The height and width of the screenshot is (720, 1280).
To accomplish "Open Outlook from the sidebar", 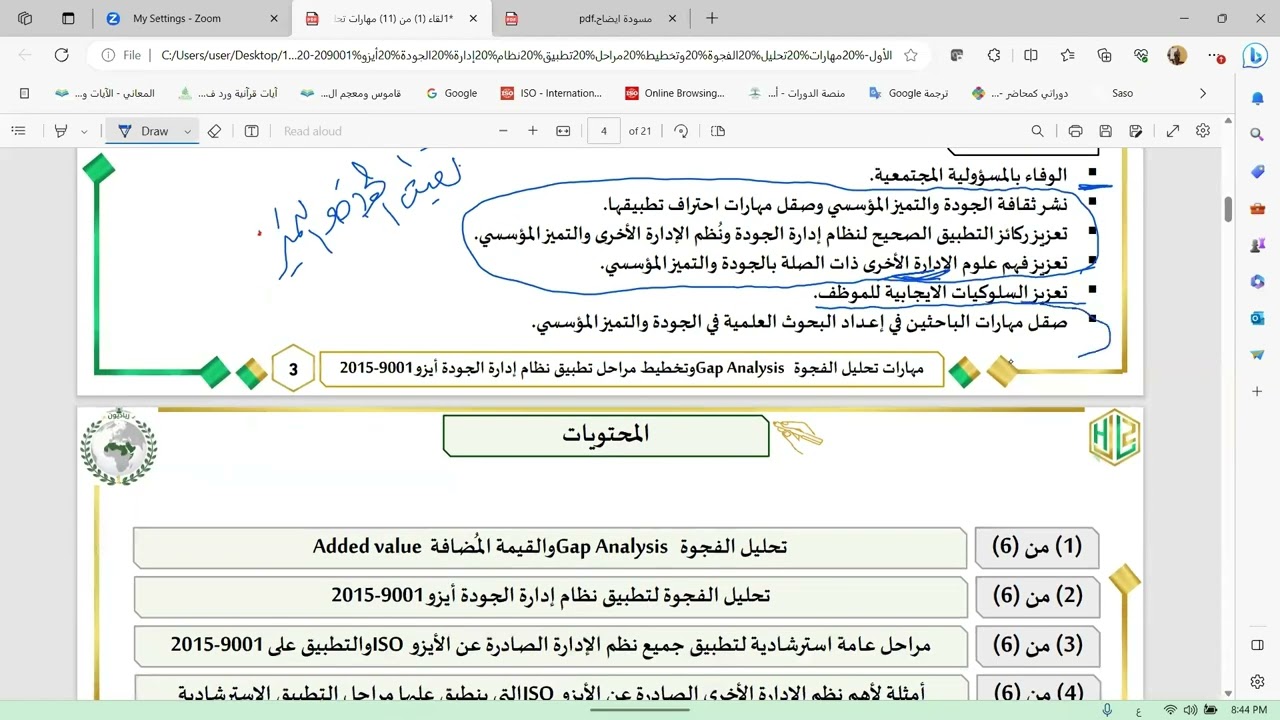I will point(1257,318).
